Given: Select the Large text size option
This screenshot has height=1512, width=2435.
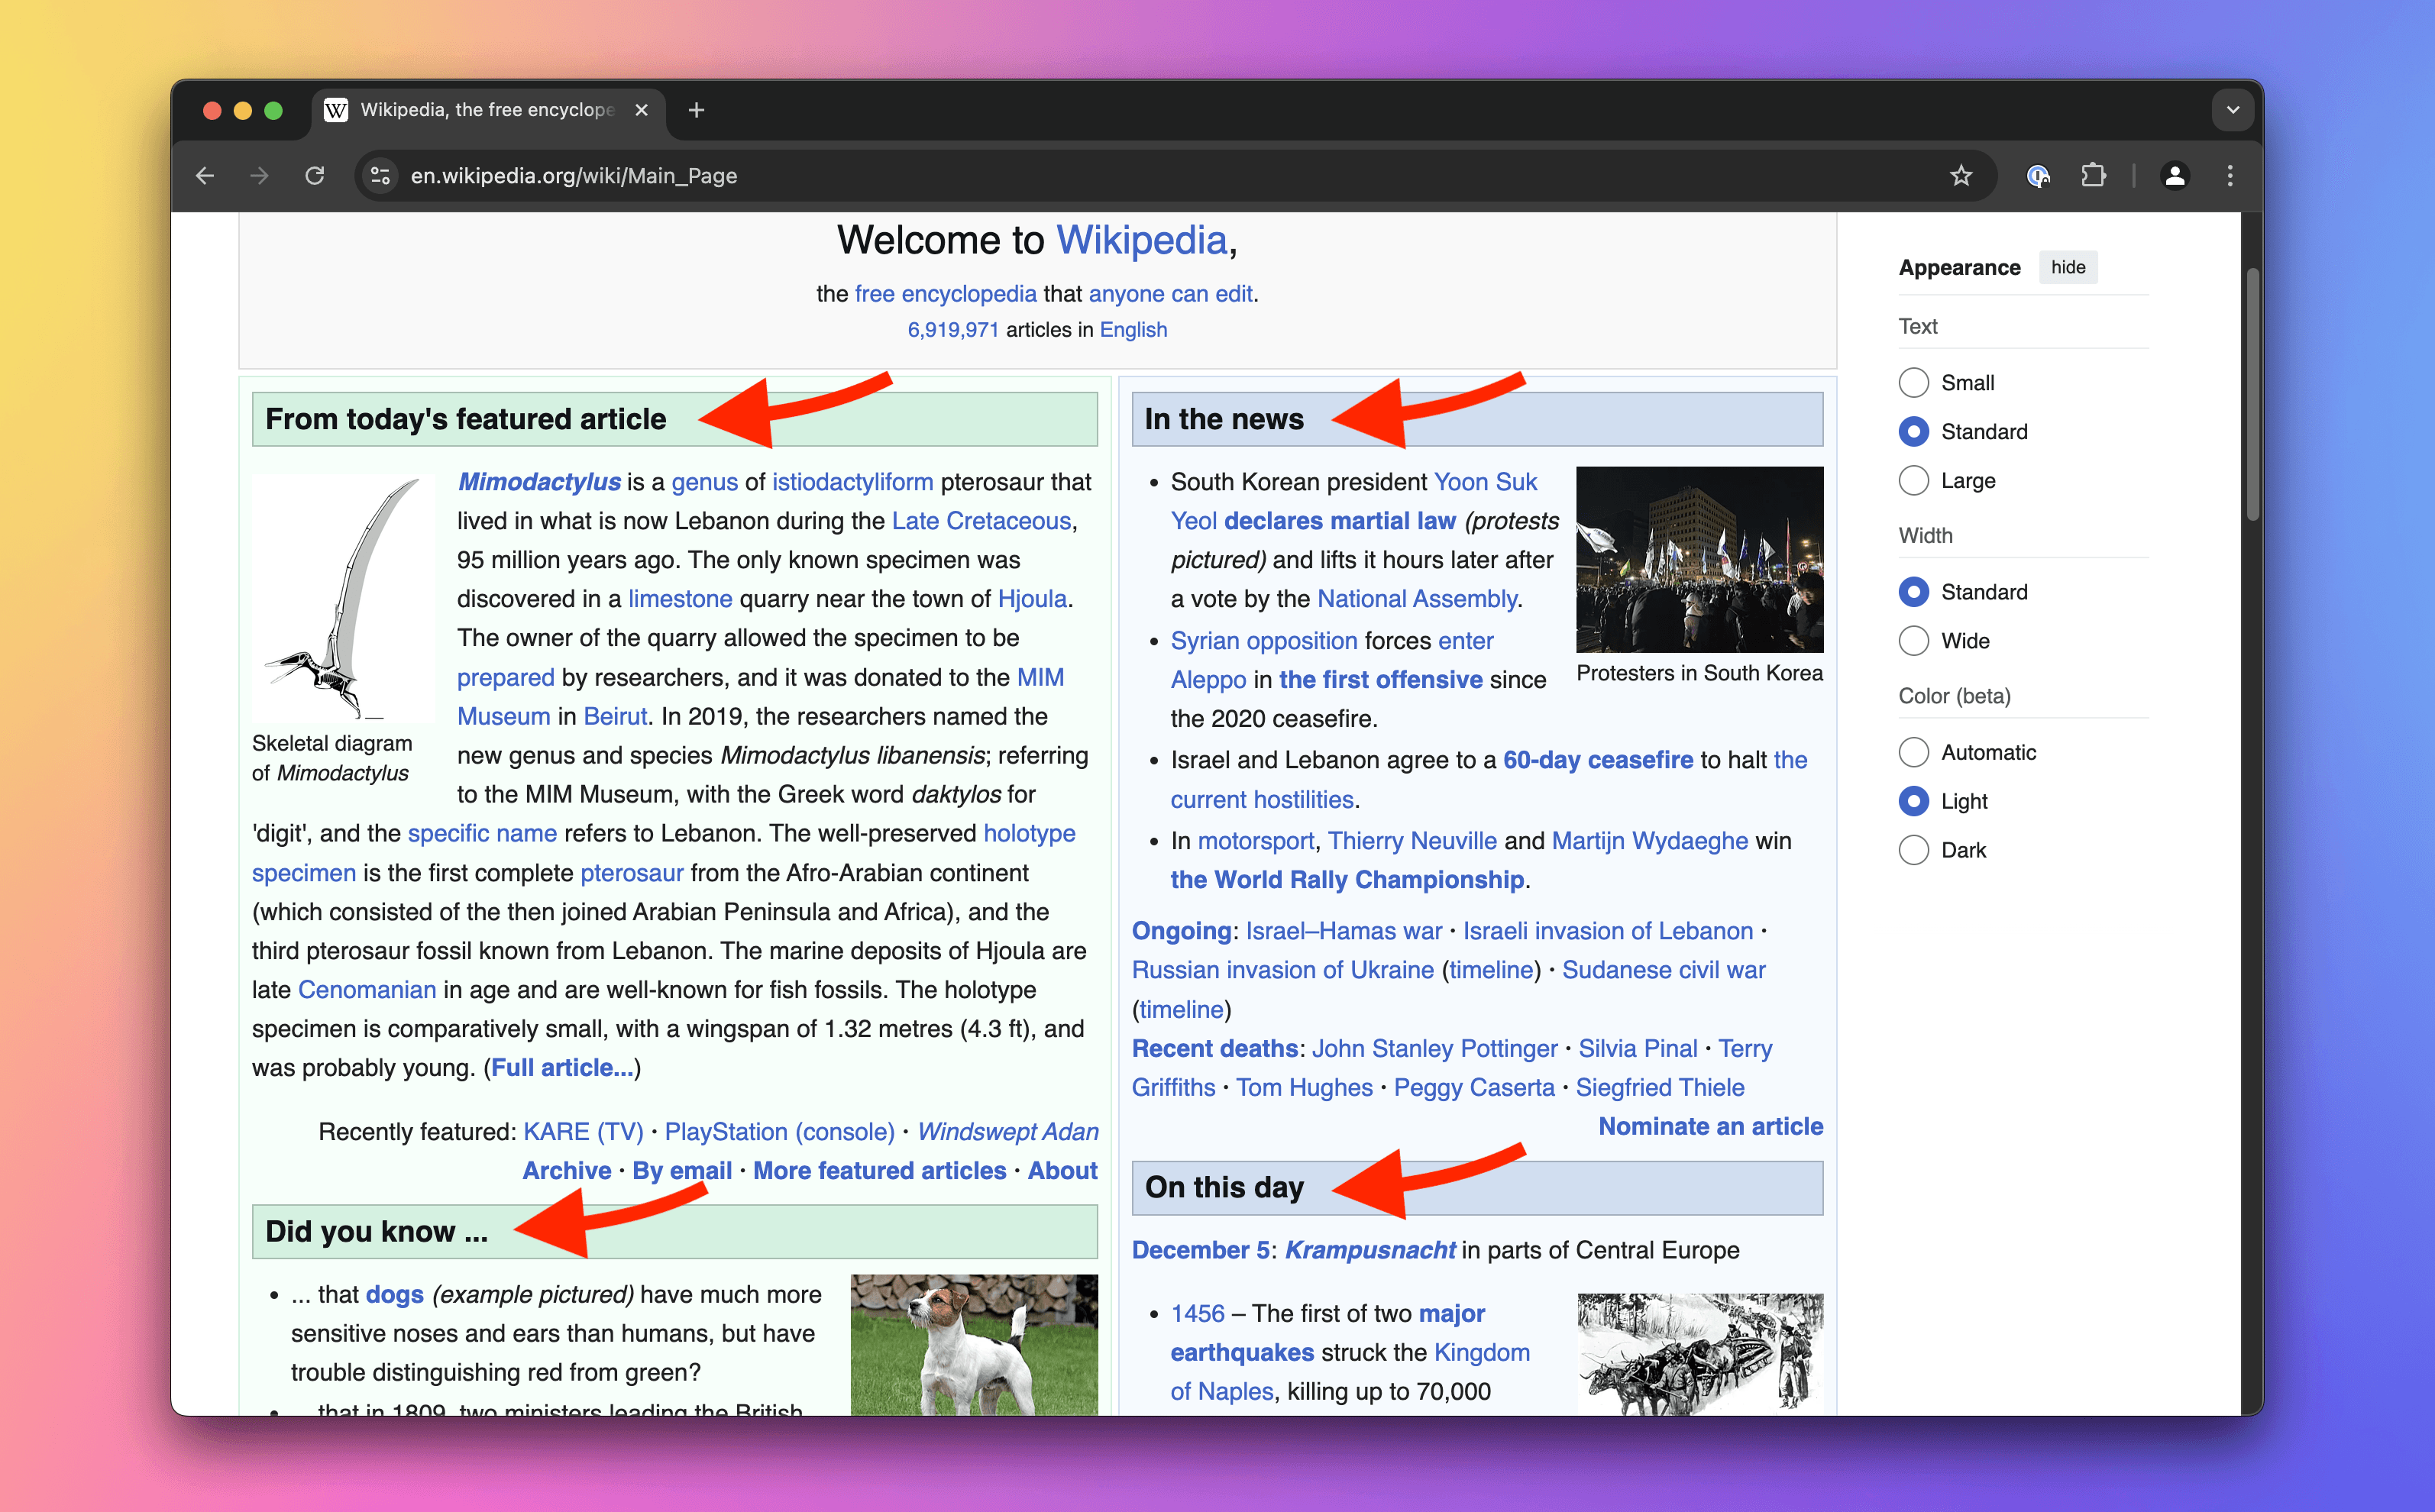Looking at the screenshot, I should pyautogui.click(x=1913, y=480).
